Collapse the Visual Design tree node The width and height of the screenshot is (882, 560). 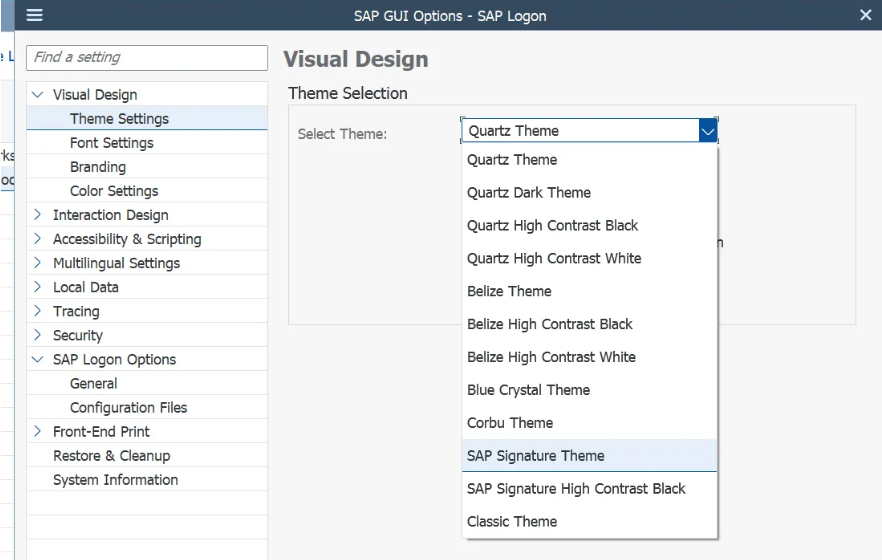coord(38,94)
